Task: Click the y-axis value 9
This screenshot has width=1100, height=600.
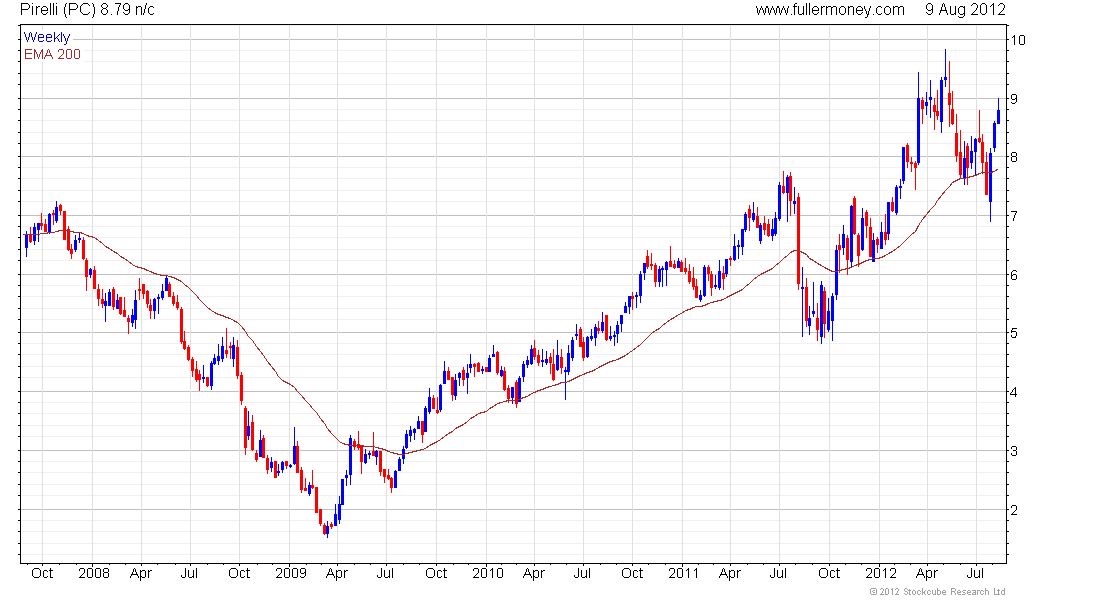Action: click(1014, 99)
